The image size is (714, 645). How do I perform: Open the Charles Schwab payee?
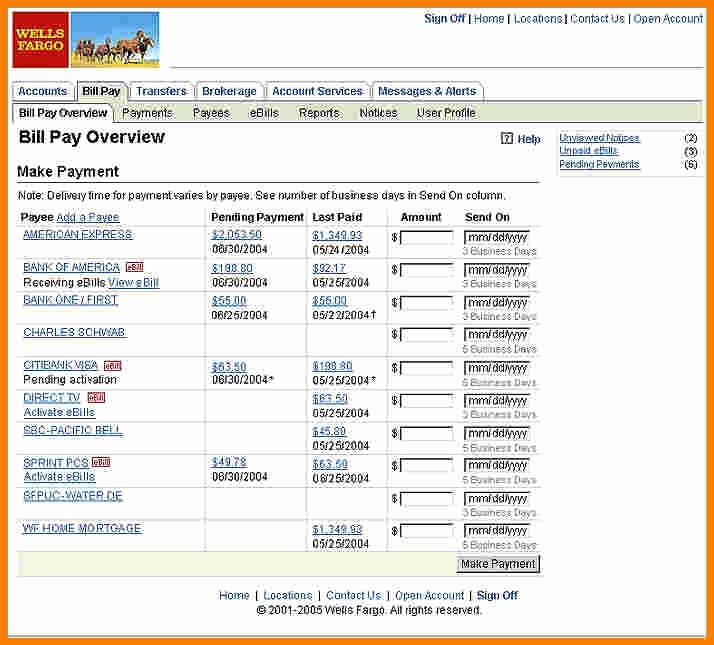(x=75, y=333)
